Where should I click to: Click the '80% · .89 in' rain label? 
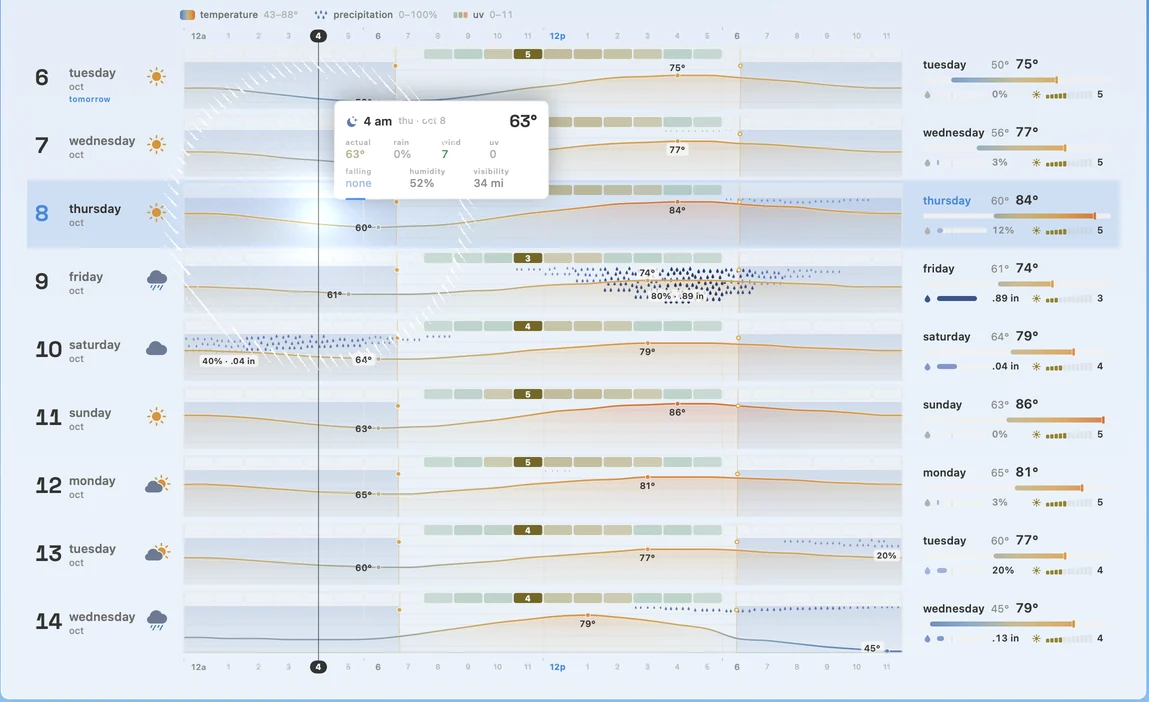coord(677,296)
